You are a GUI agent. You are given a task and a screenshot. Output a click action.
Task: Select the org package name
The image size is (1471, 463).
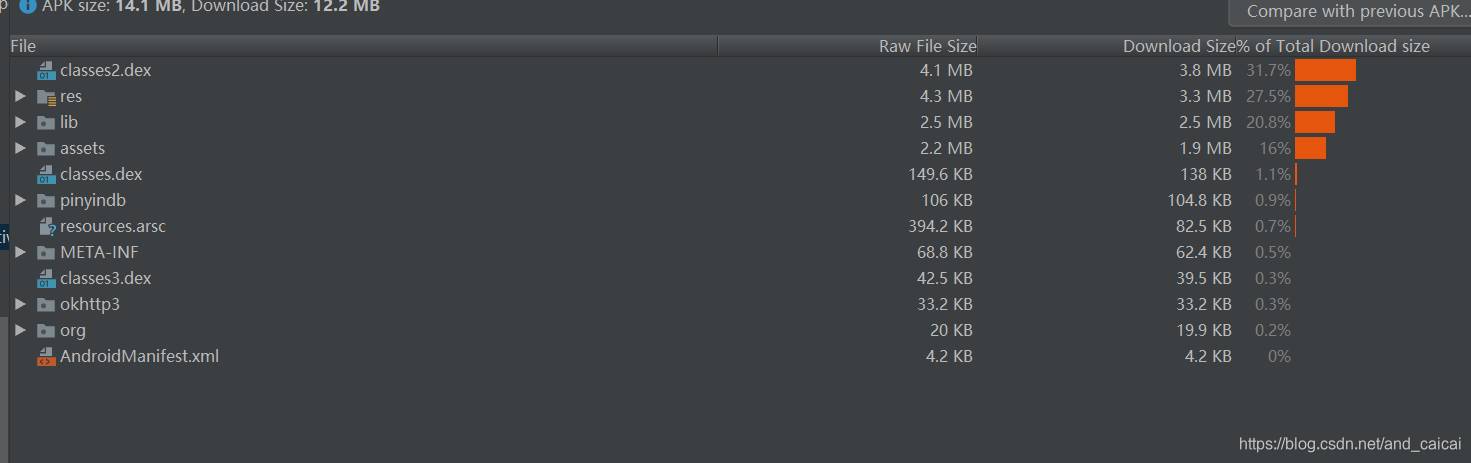pyautogui.click(x=73, y=331)
